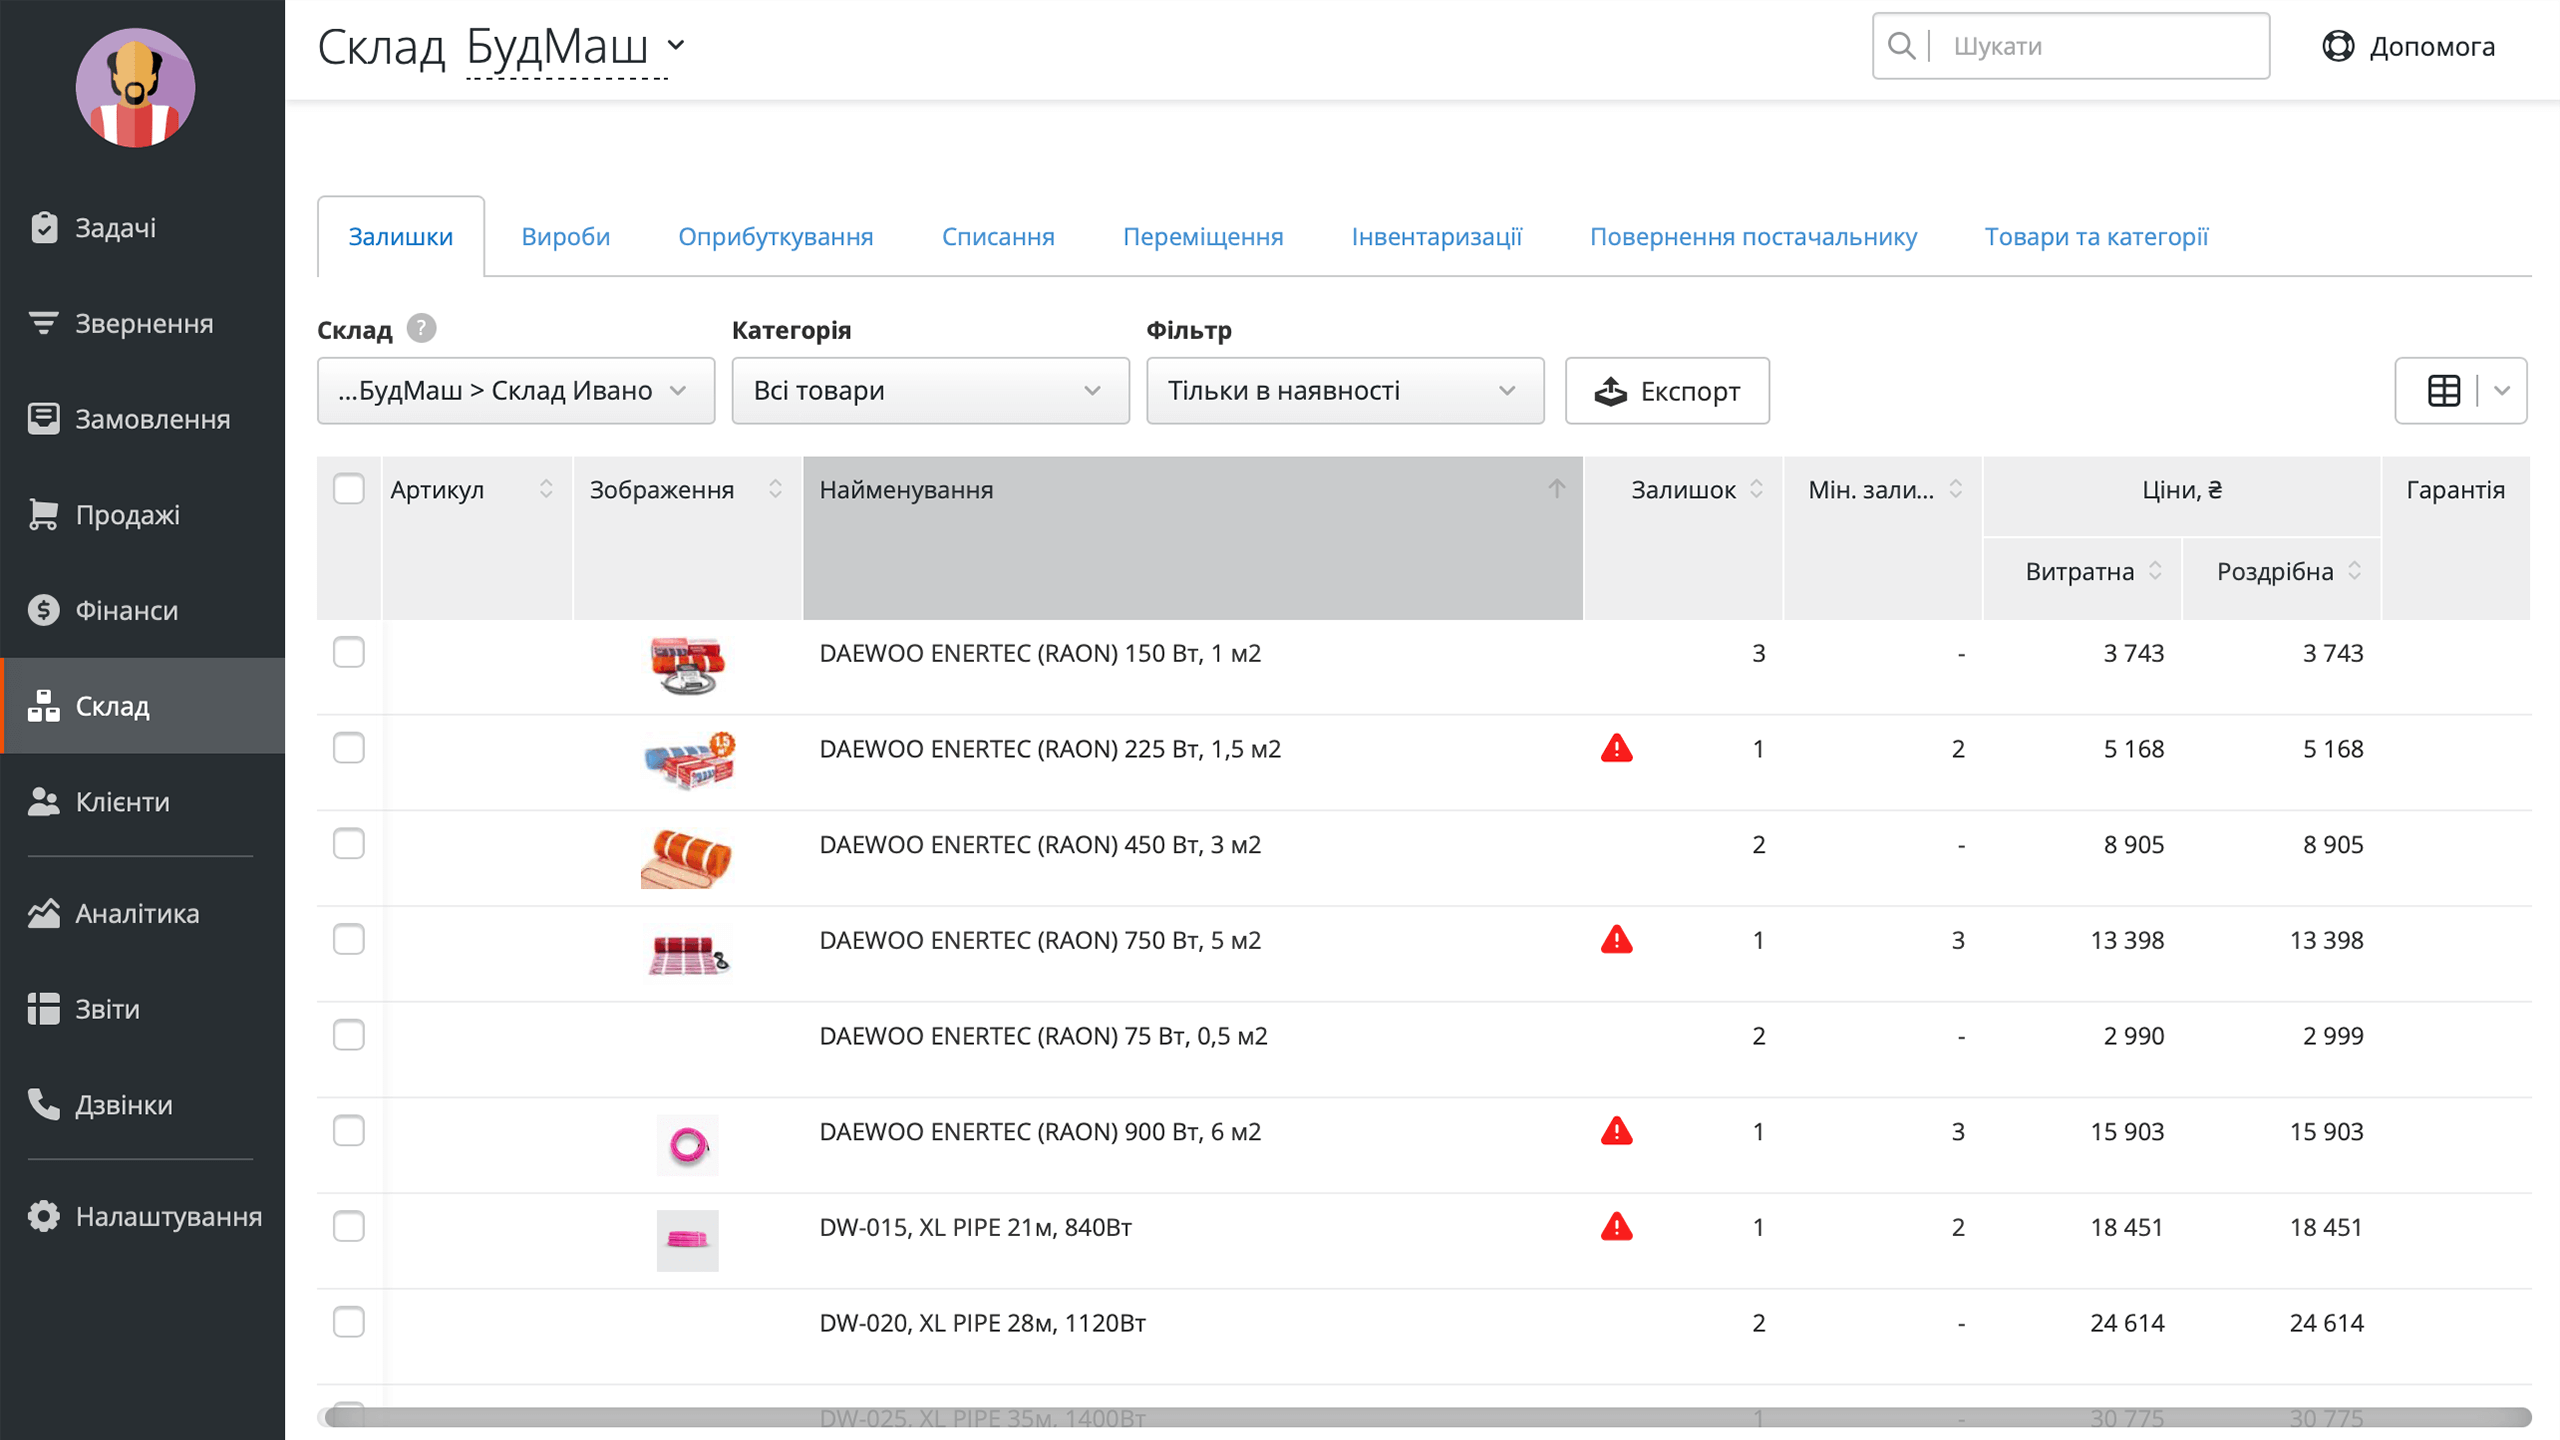Check the RAON 150 Вт, 1 м2 row
Viewport: 2560px width, 1440px height.
click(x=348, y=652)
